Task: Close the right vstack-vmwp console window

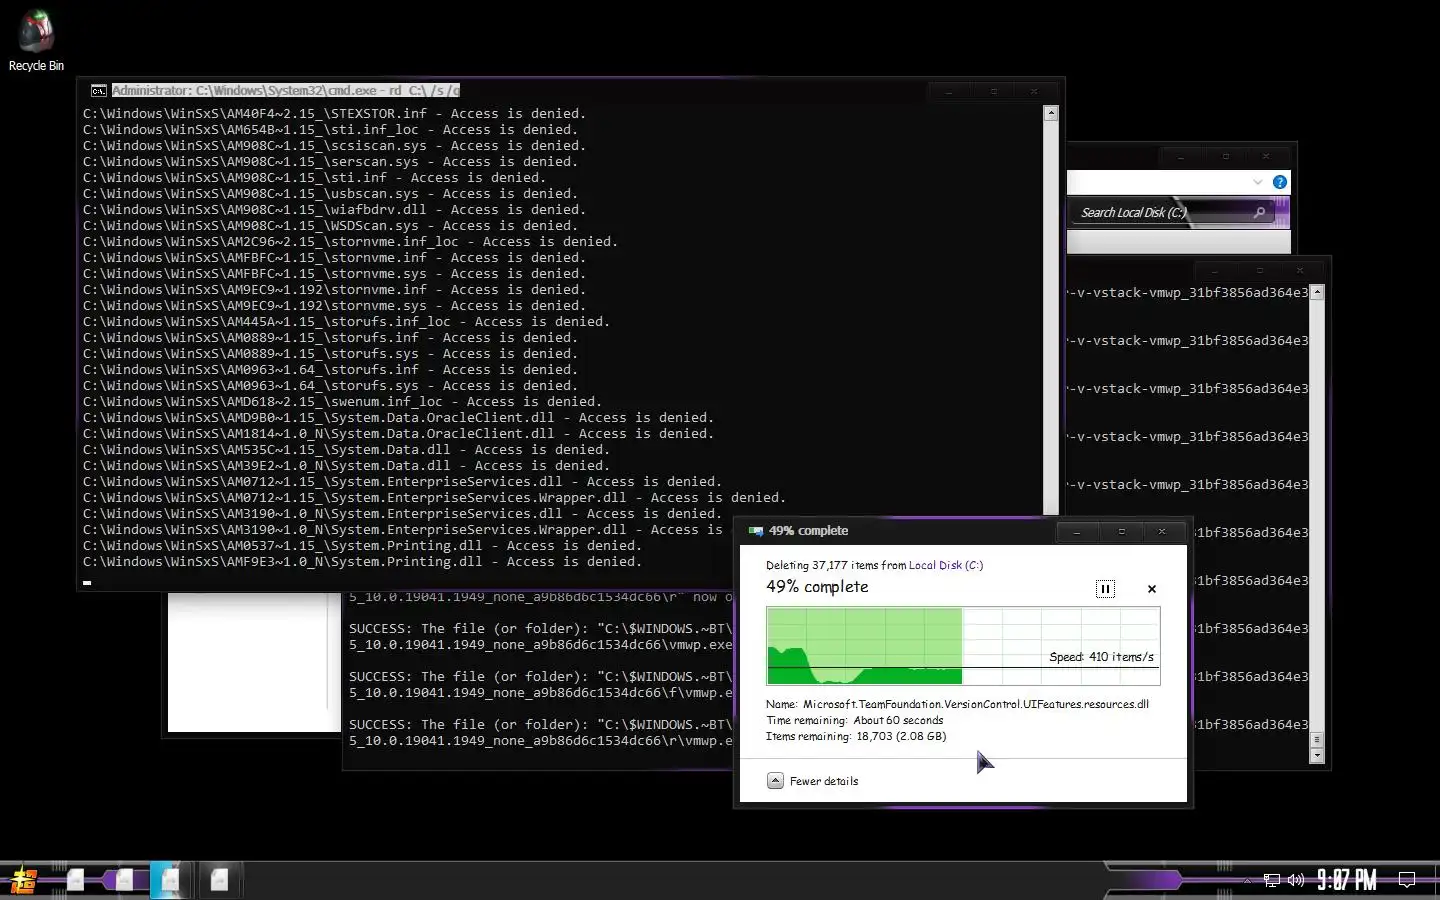Action: point(1300,271)
